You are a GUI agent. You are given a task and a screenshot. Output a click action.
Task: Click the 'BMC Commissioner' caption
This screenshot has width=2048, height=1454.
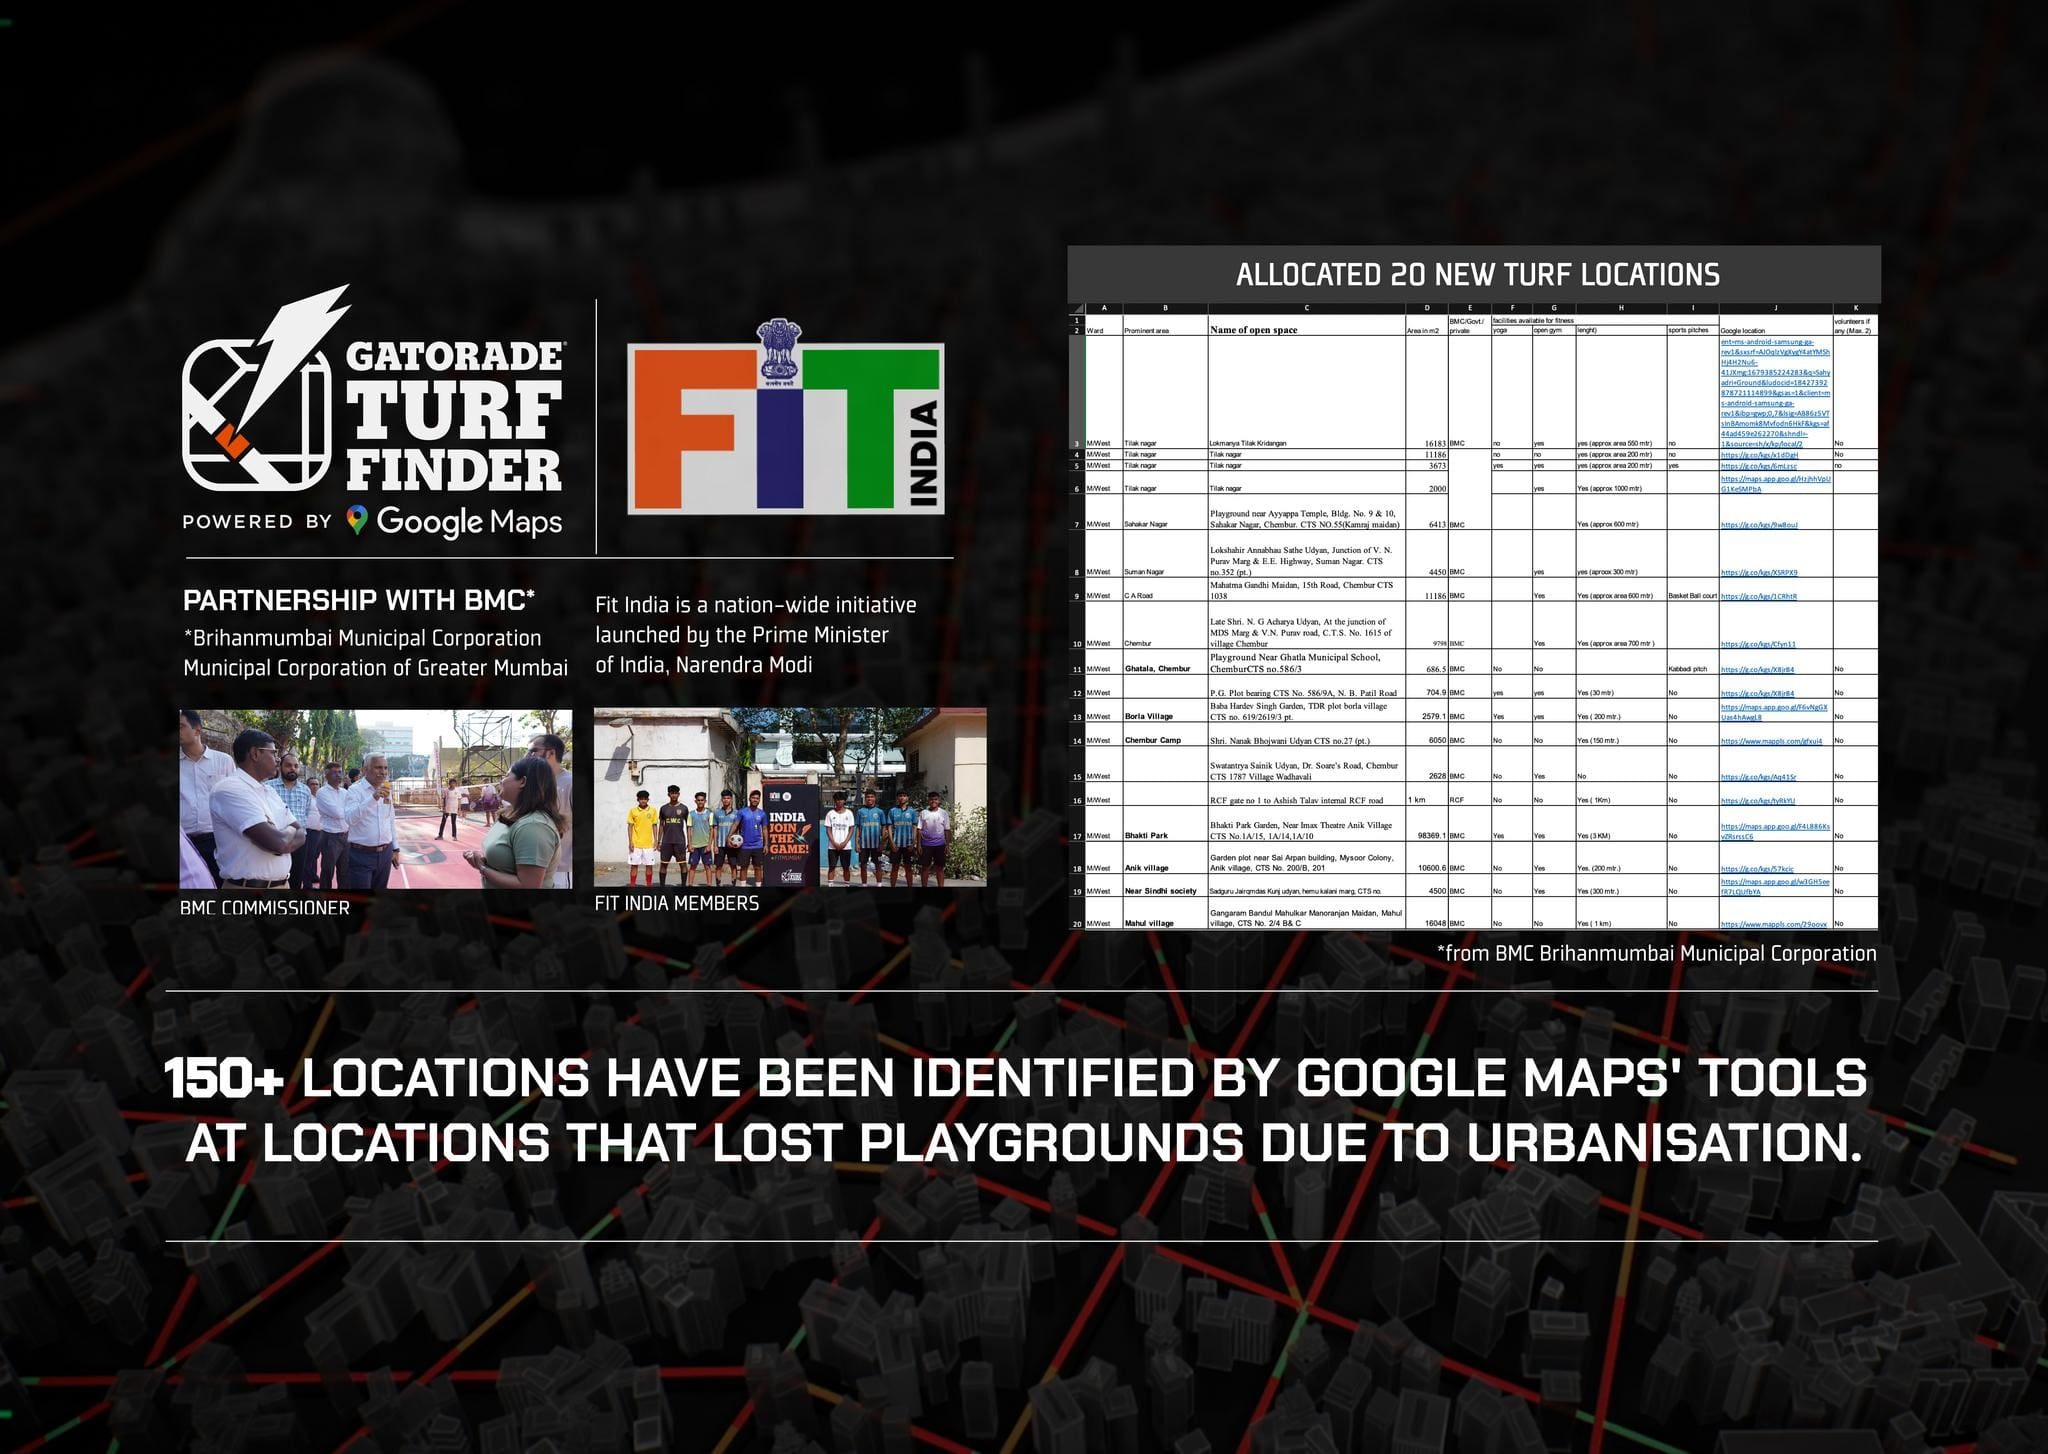pyautogui.click(x=265, y=908)
